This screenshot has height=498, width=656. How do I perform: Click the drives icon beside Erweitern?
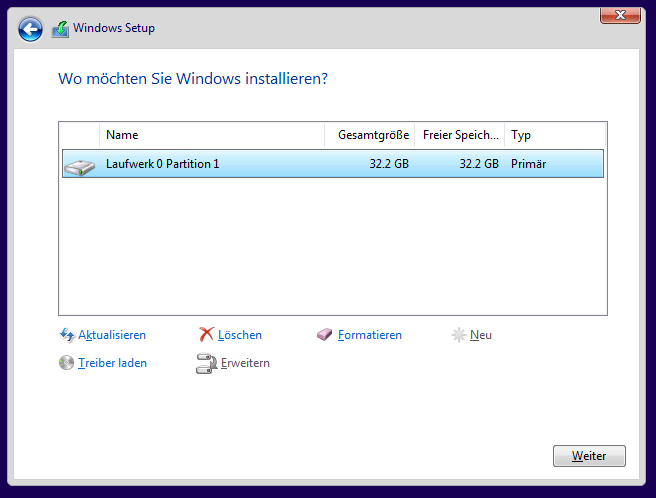206,363
